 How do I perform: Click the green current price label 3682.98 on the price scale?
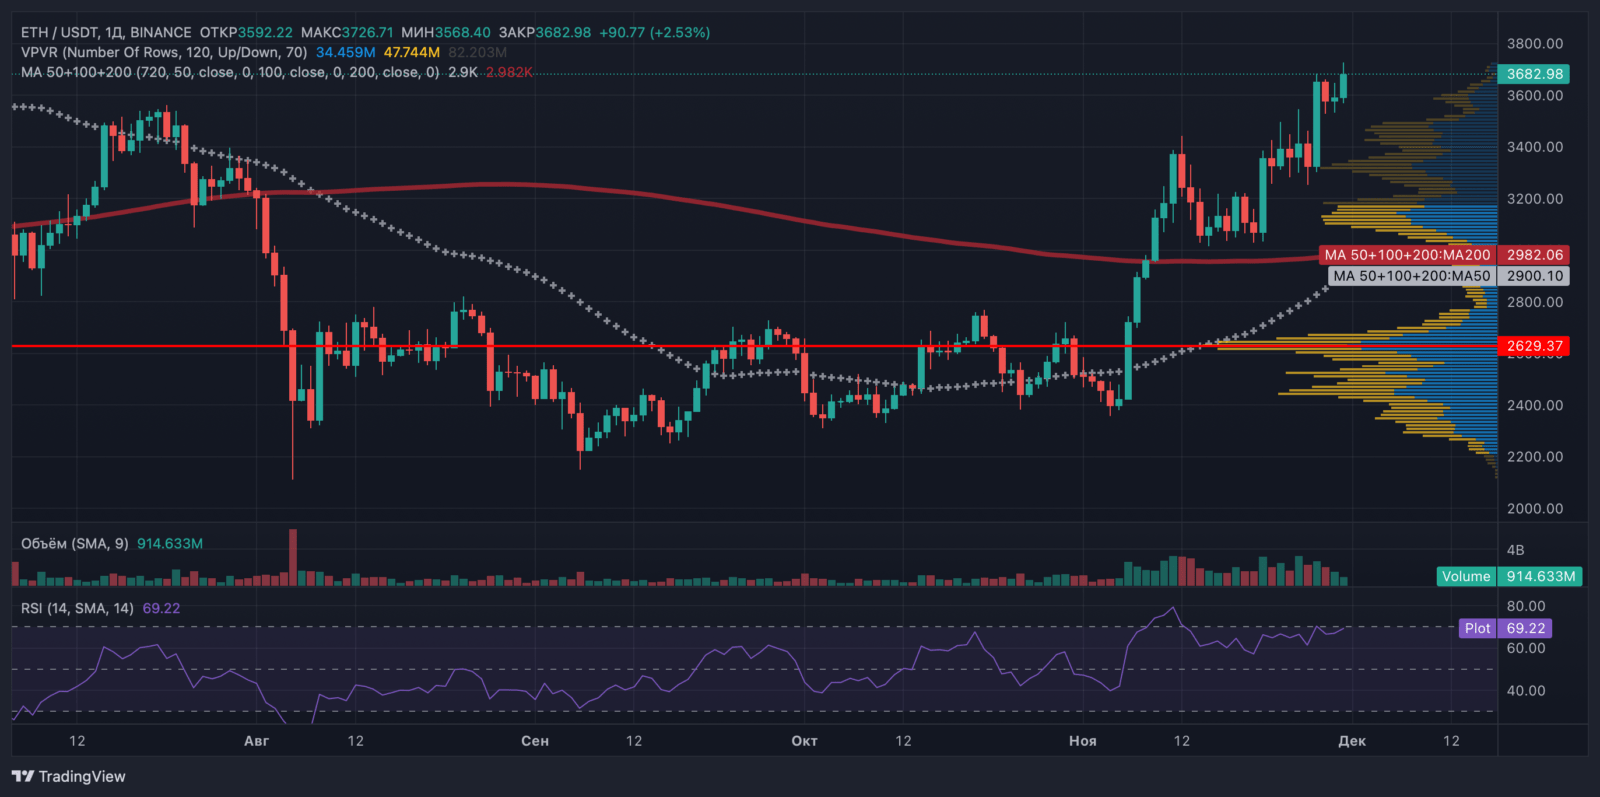1534,74
